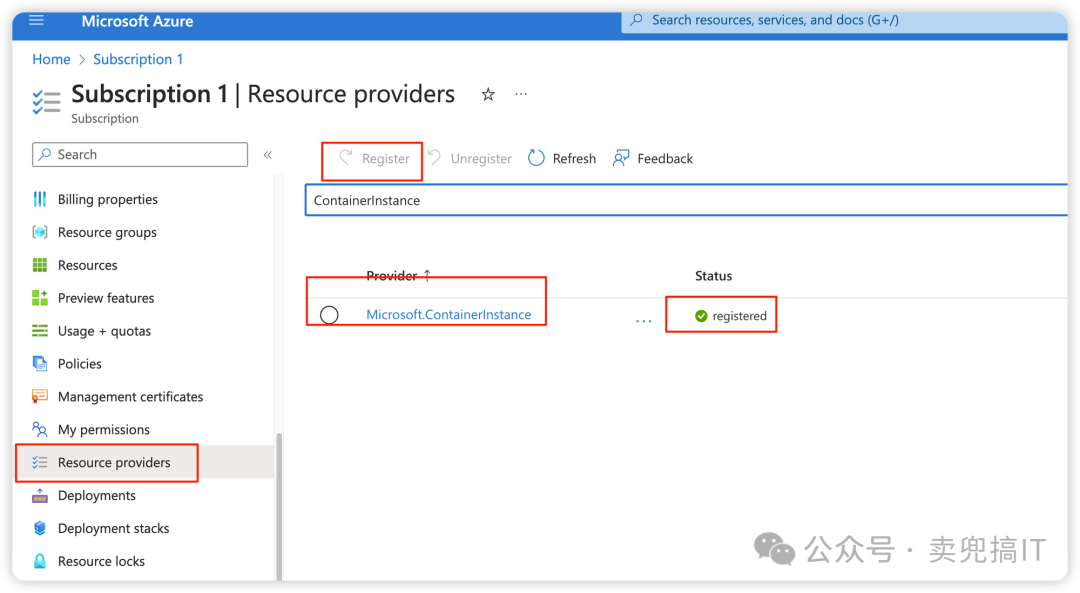This screenshot has height=593, width=1080.
Task: Click the Resource locks padlock icon
Action: tap(40, 561)
